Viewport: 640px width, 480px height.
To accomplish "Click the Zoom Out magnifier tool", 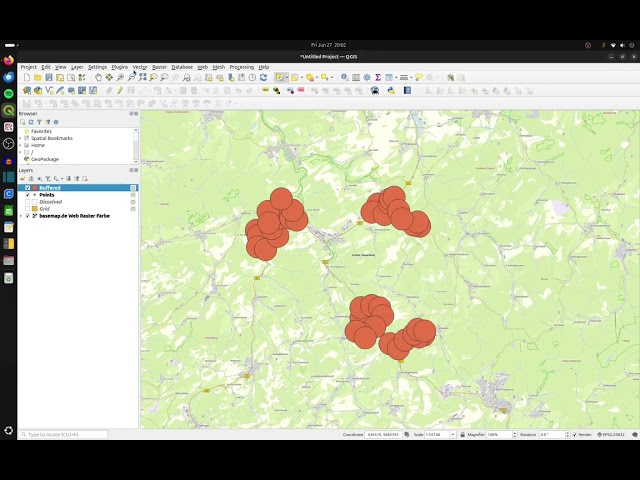I will coord(131,78).
